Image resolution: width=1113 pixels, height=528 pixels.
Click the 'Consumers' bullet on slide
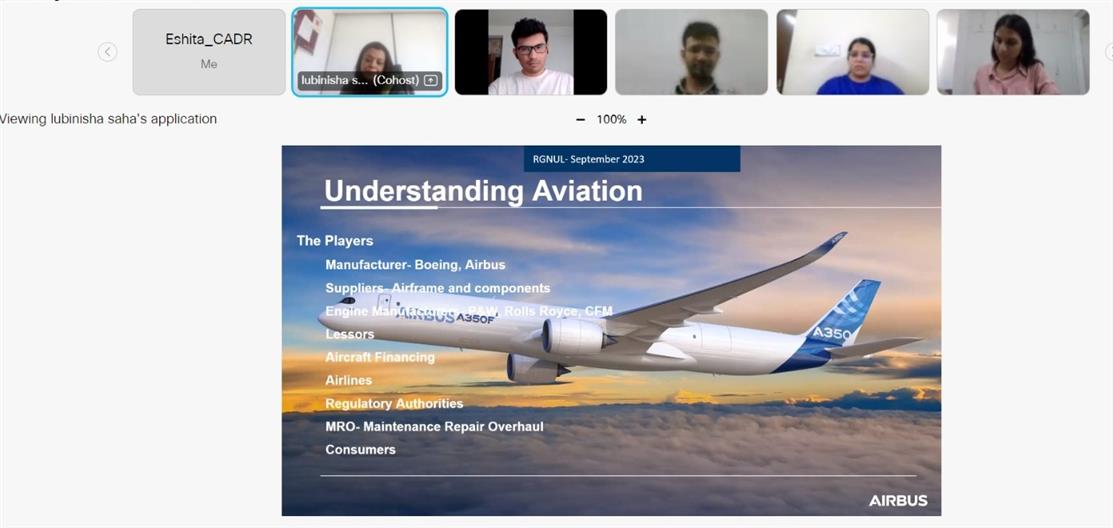(361, 449)
